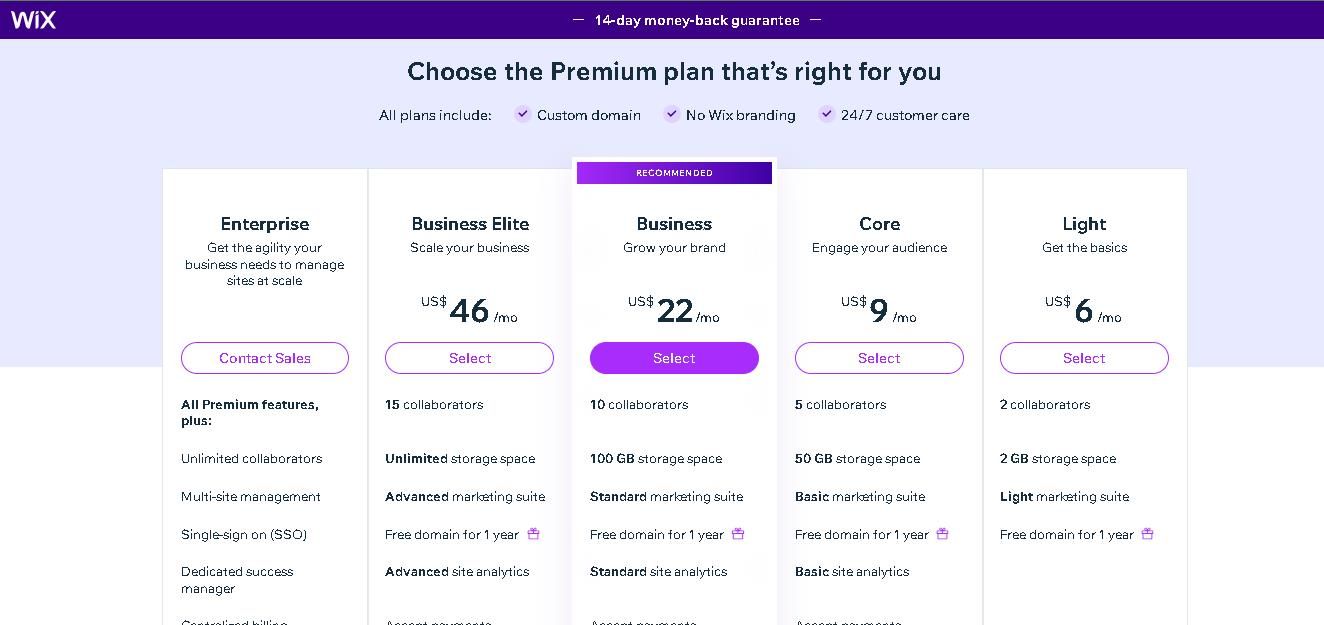Select the recommended Business plan
Screen dimensions: 1324x625
674,358
